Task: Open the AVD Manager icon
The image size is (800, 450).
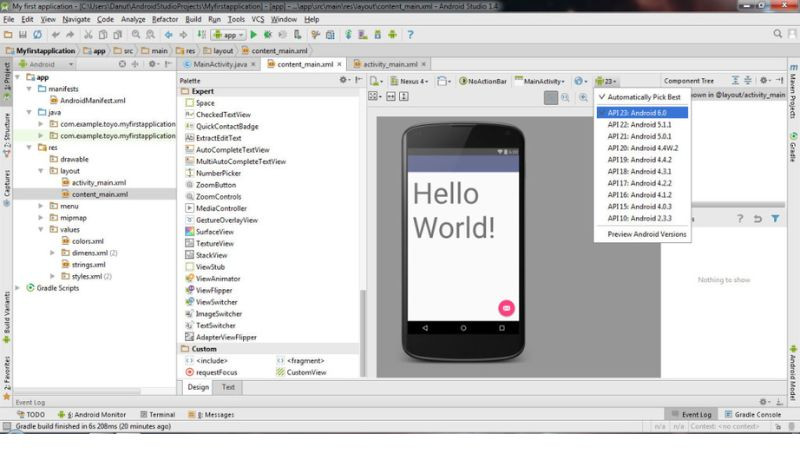Action: coord(363,35)
